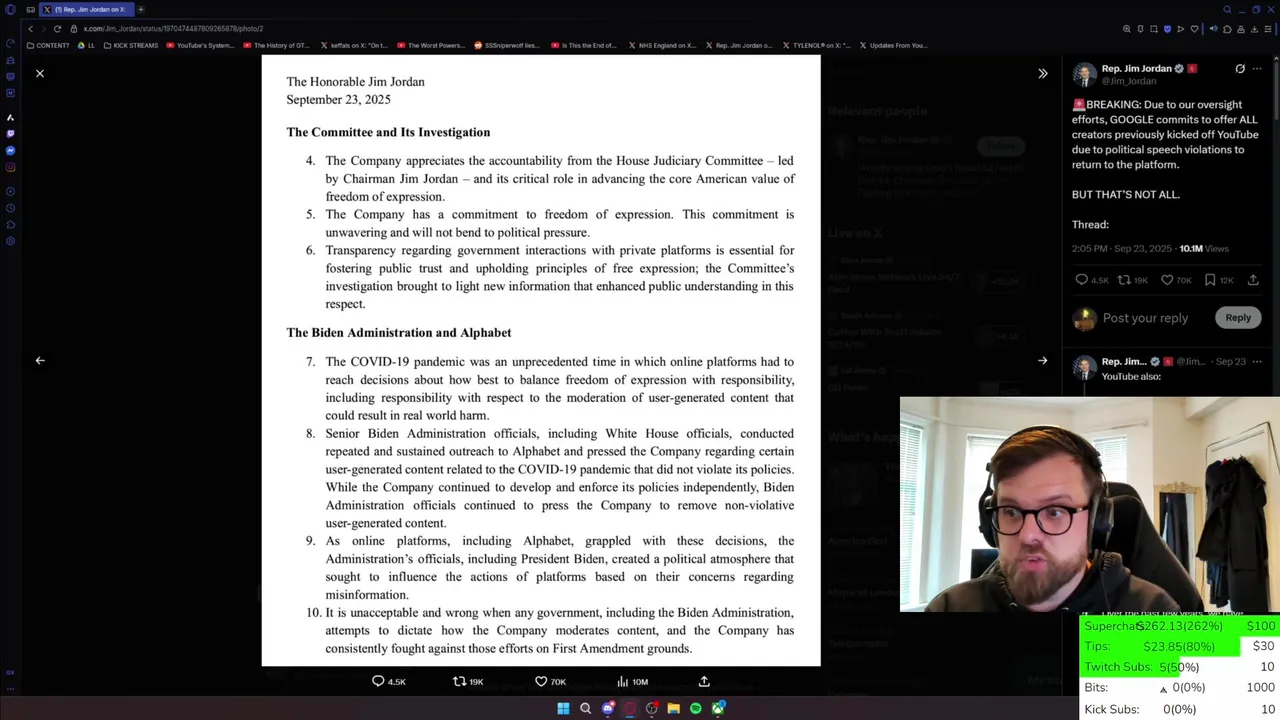Close the photo viewer with the X icon
This screenshot has height=720, width=1280.
point(40,74)
